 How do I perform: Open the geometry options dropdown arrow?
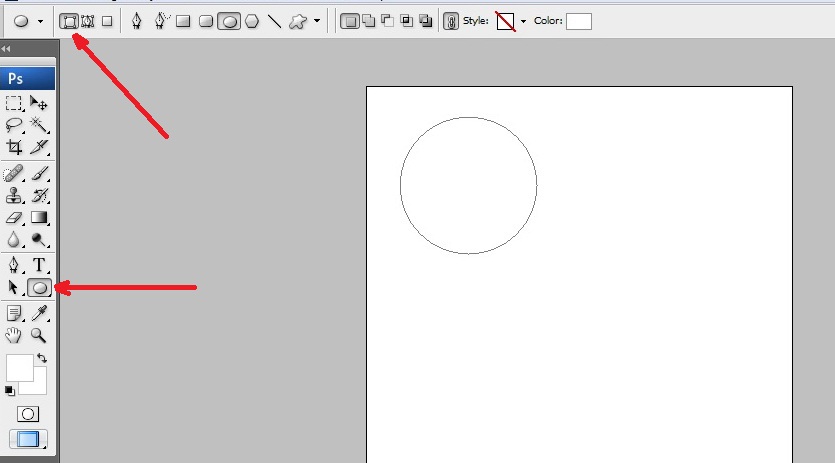pos(317,21)
